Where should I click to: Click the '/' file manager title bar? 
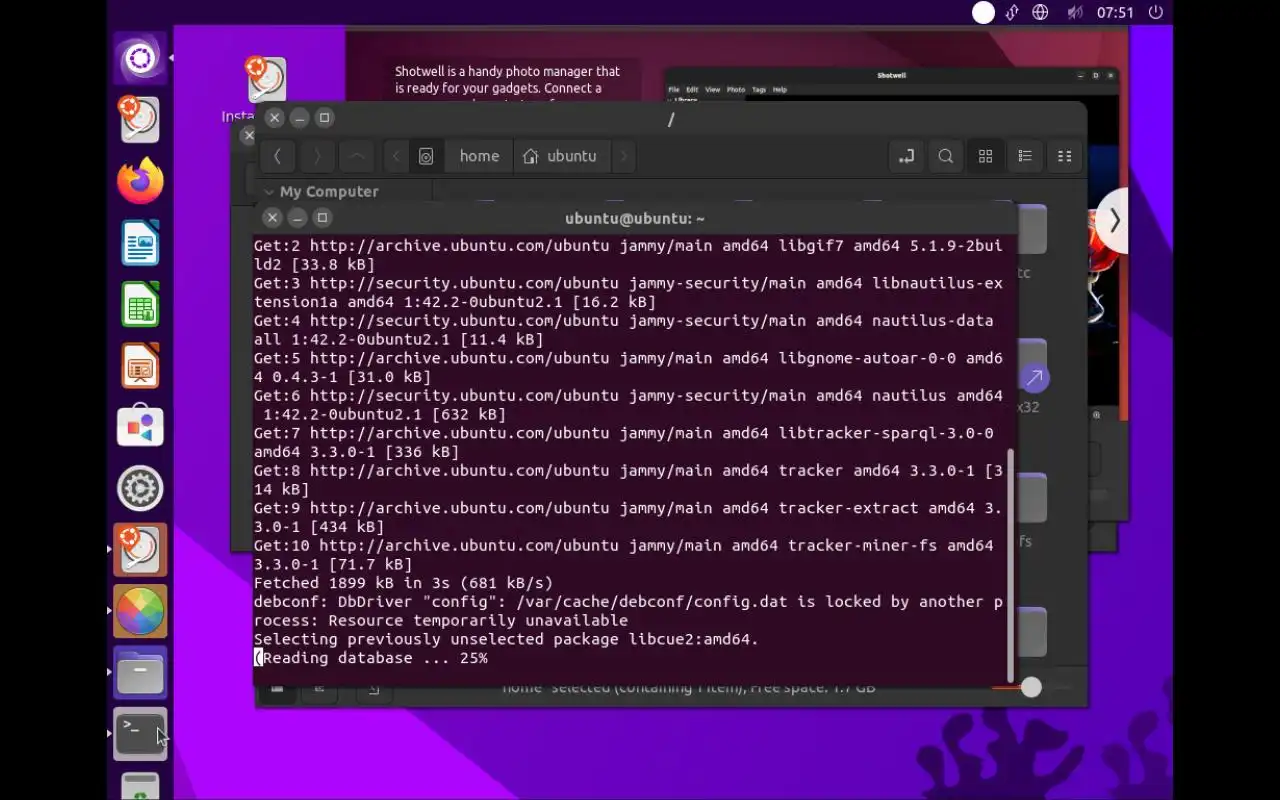(670, 118)
